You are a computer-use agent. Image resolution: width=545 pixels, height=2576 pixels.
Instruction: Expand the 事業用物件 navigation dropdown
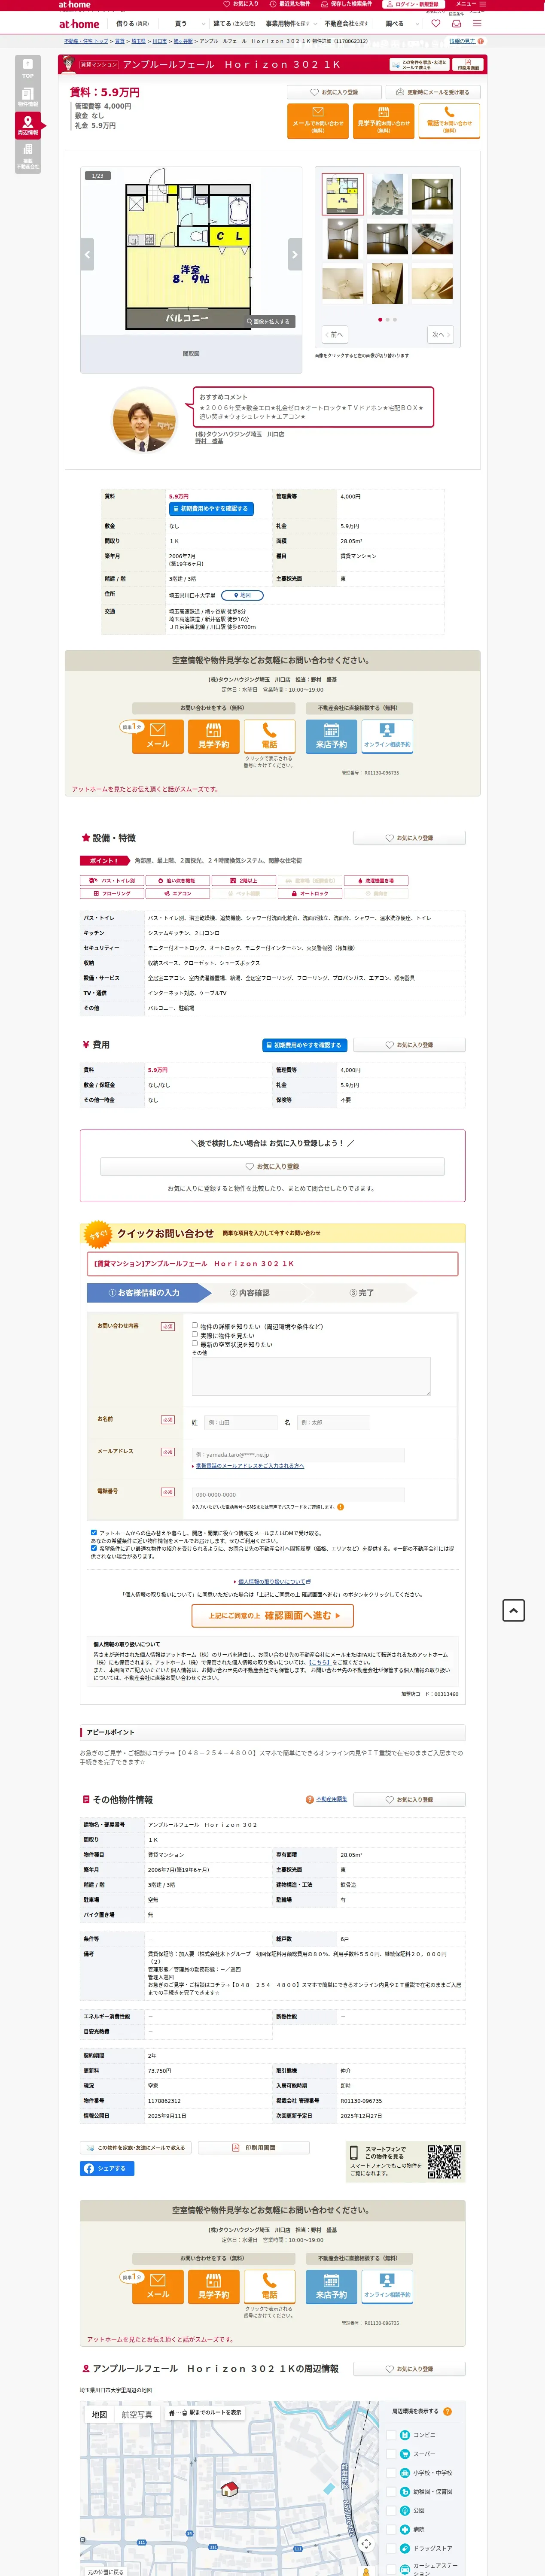(x=291, y=24)
